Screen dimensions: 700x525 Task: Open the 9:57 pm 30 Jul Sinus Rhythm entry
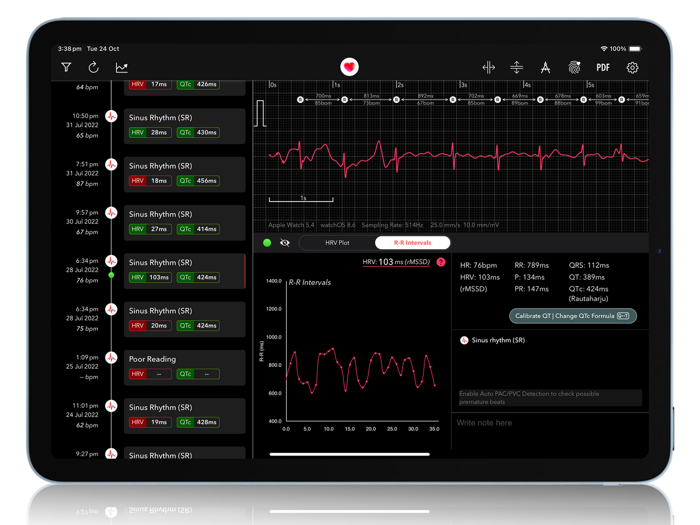pyautogui.click(x=184, y=222)
